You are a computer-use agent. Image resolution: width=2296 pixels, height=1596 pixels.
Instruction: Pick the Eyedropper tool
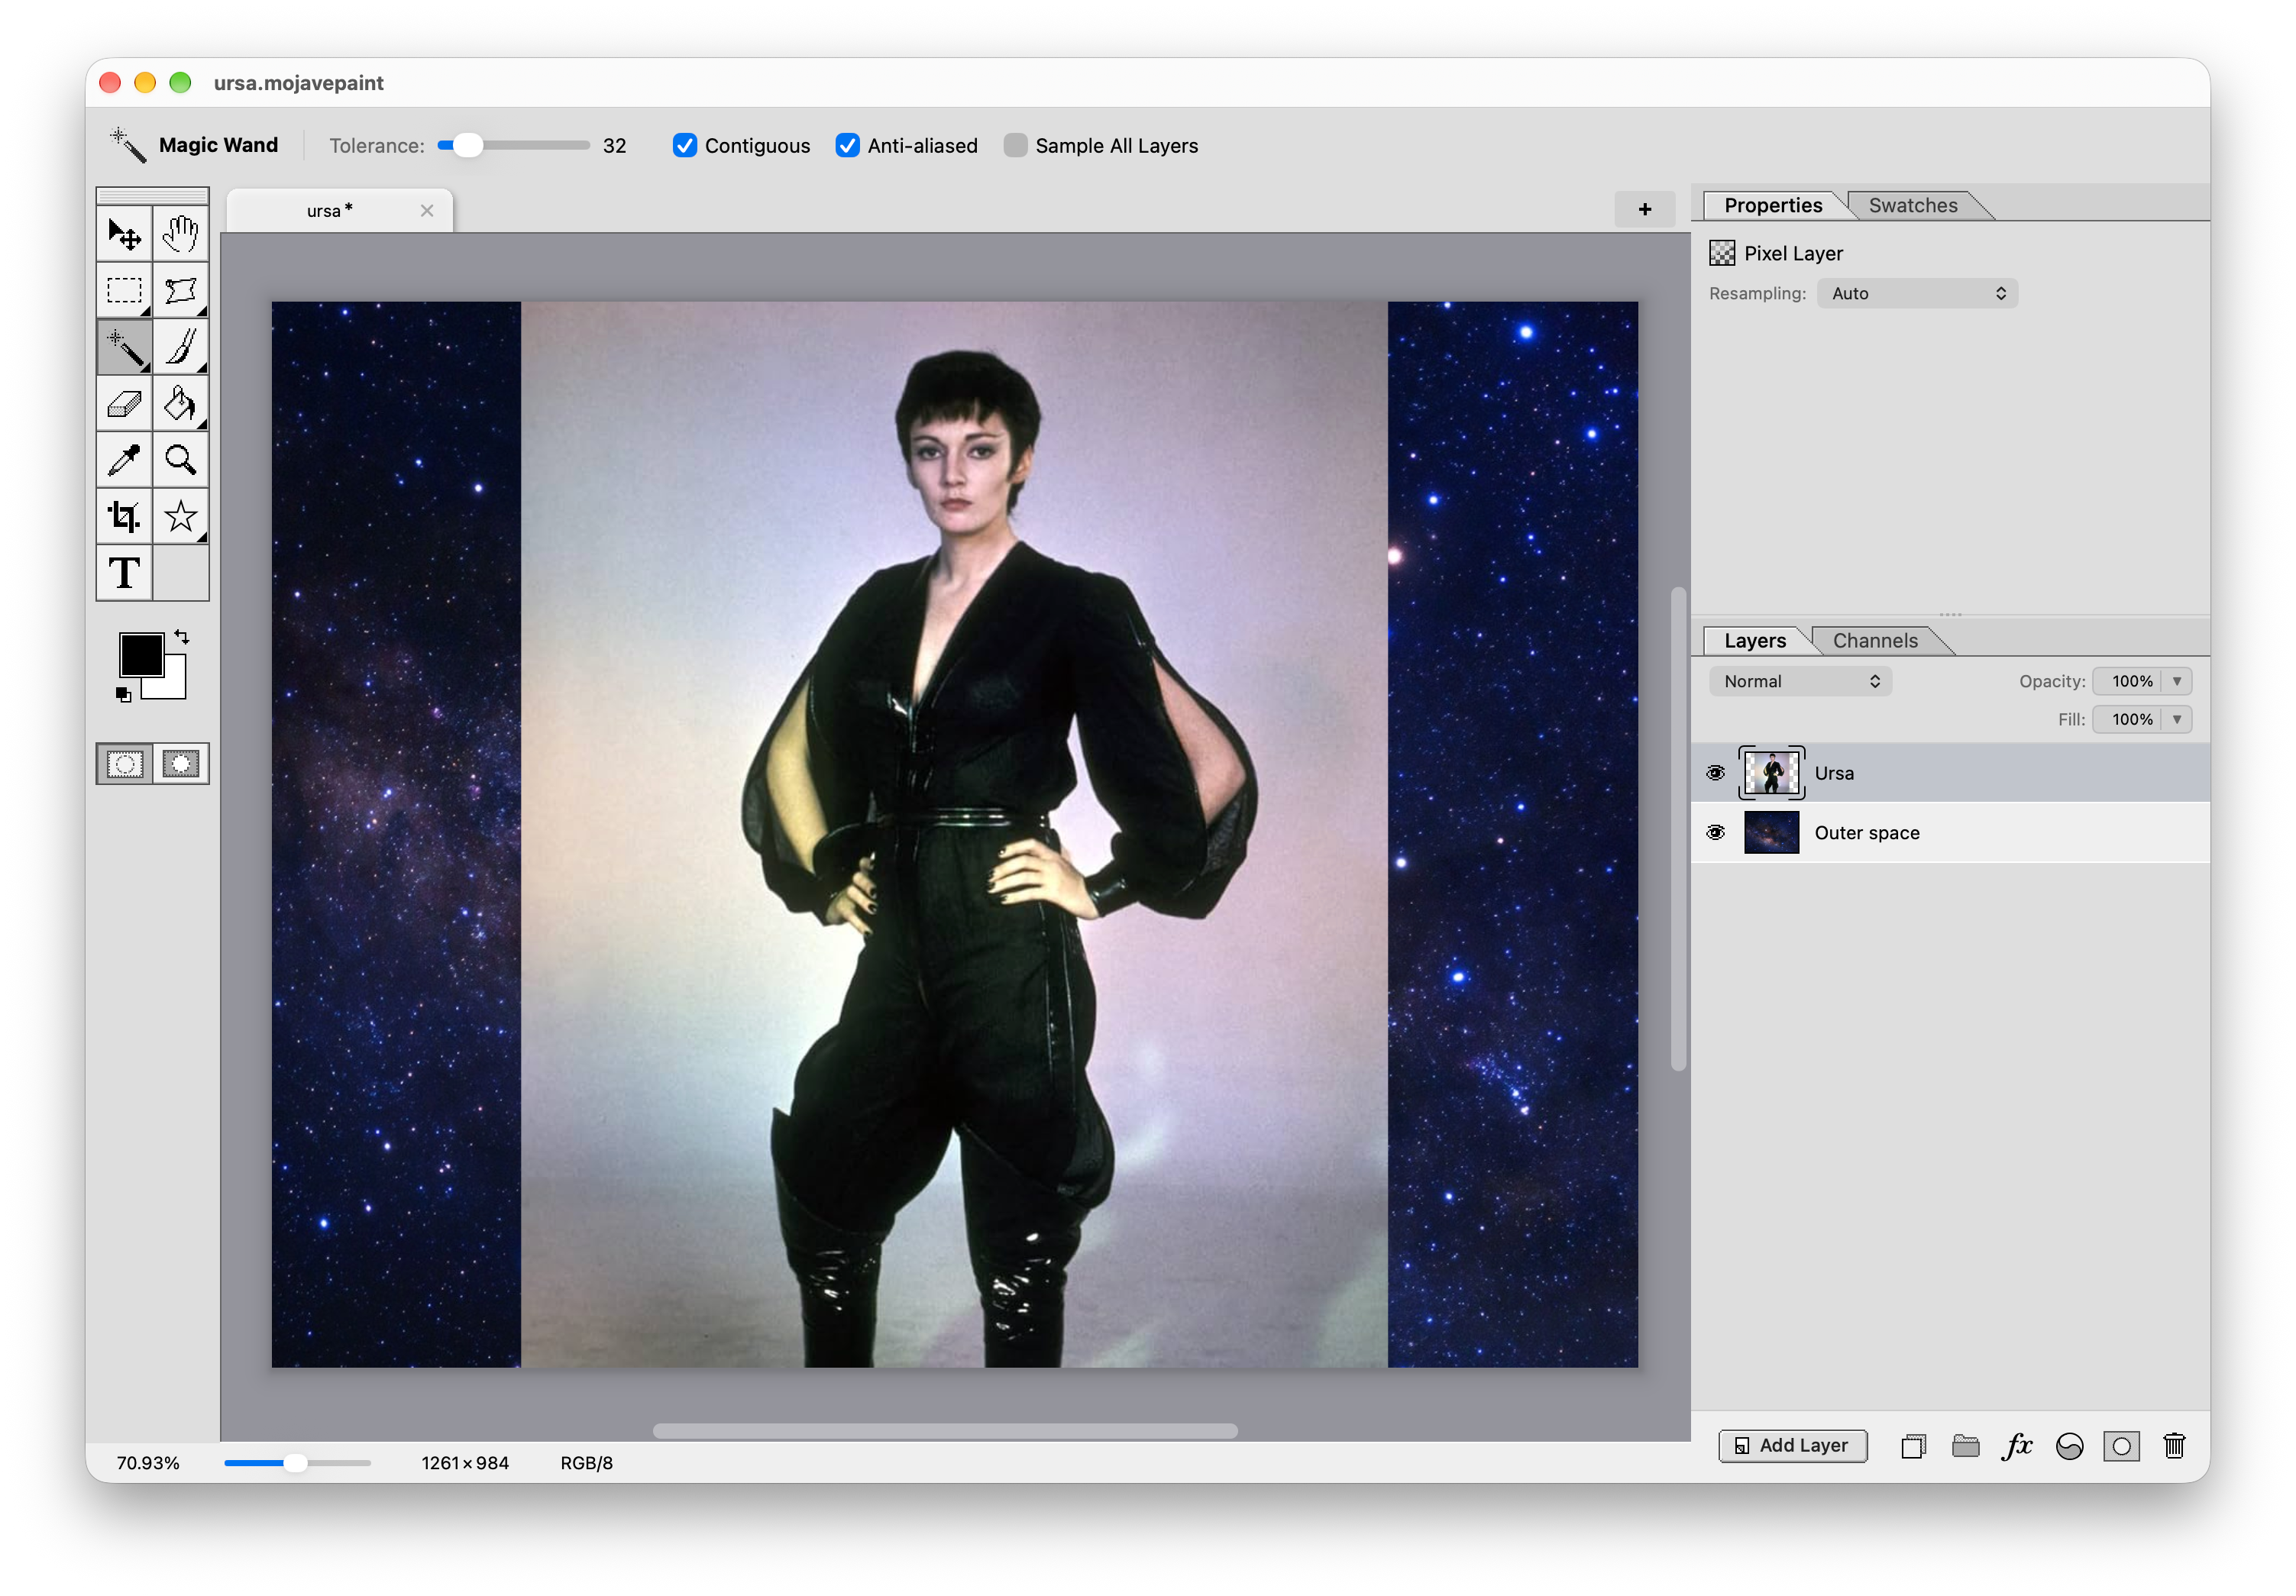click(x=124, y=460)
